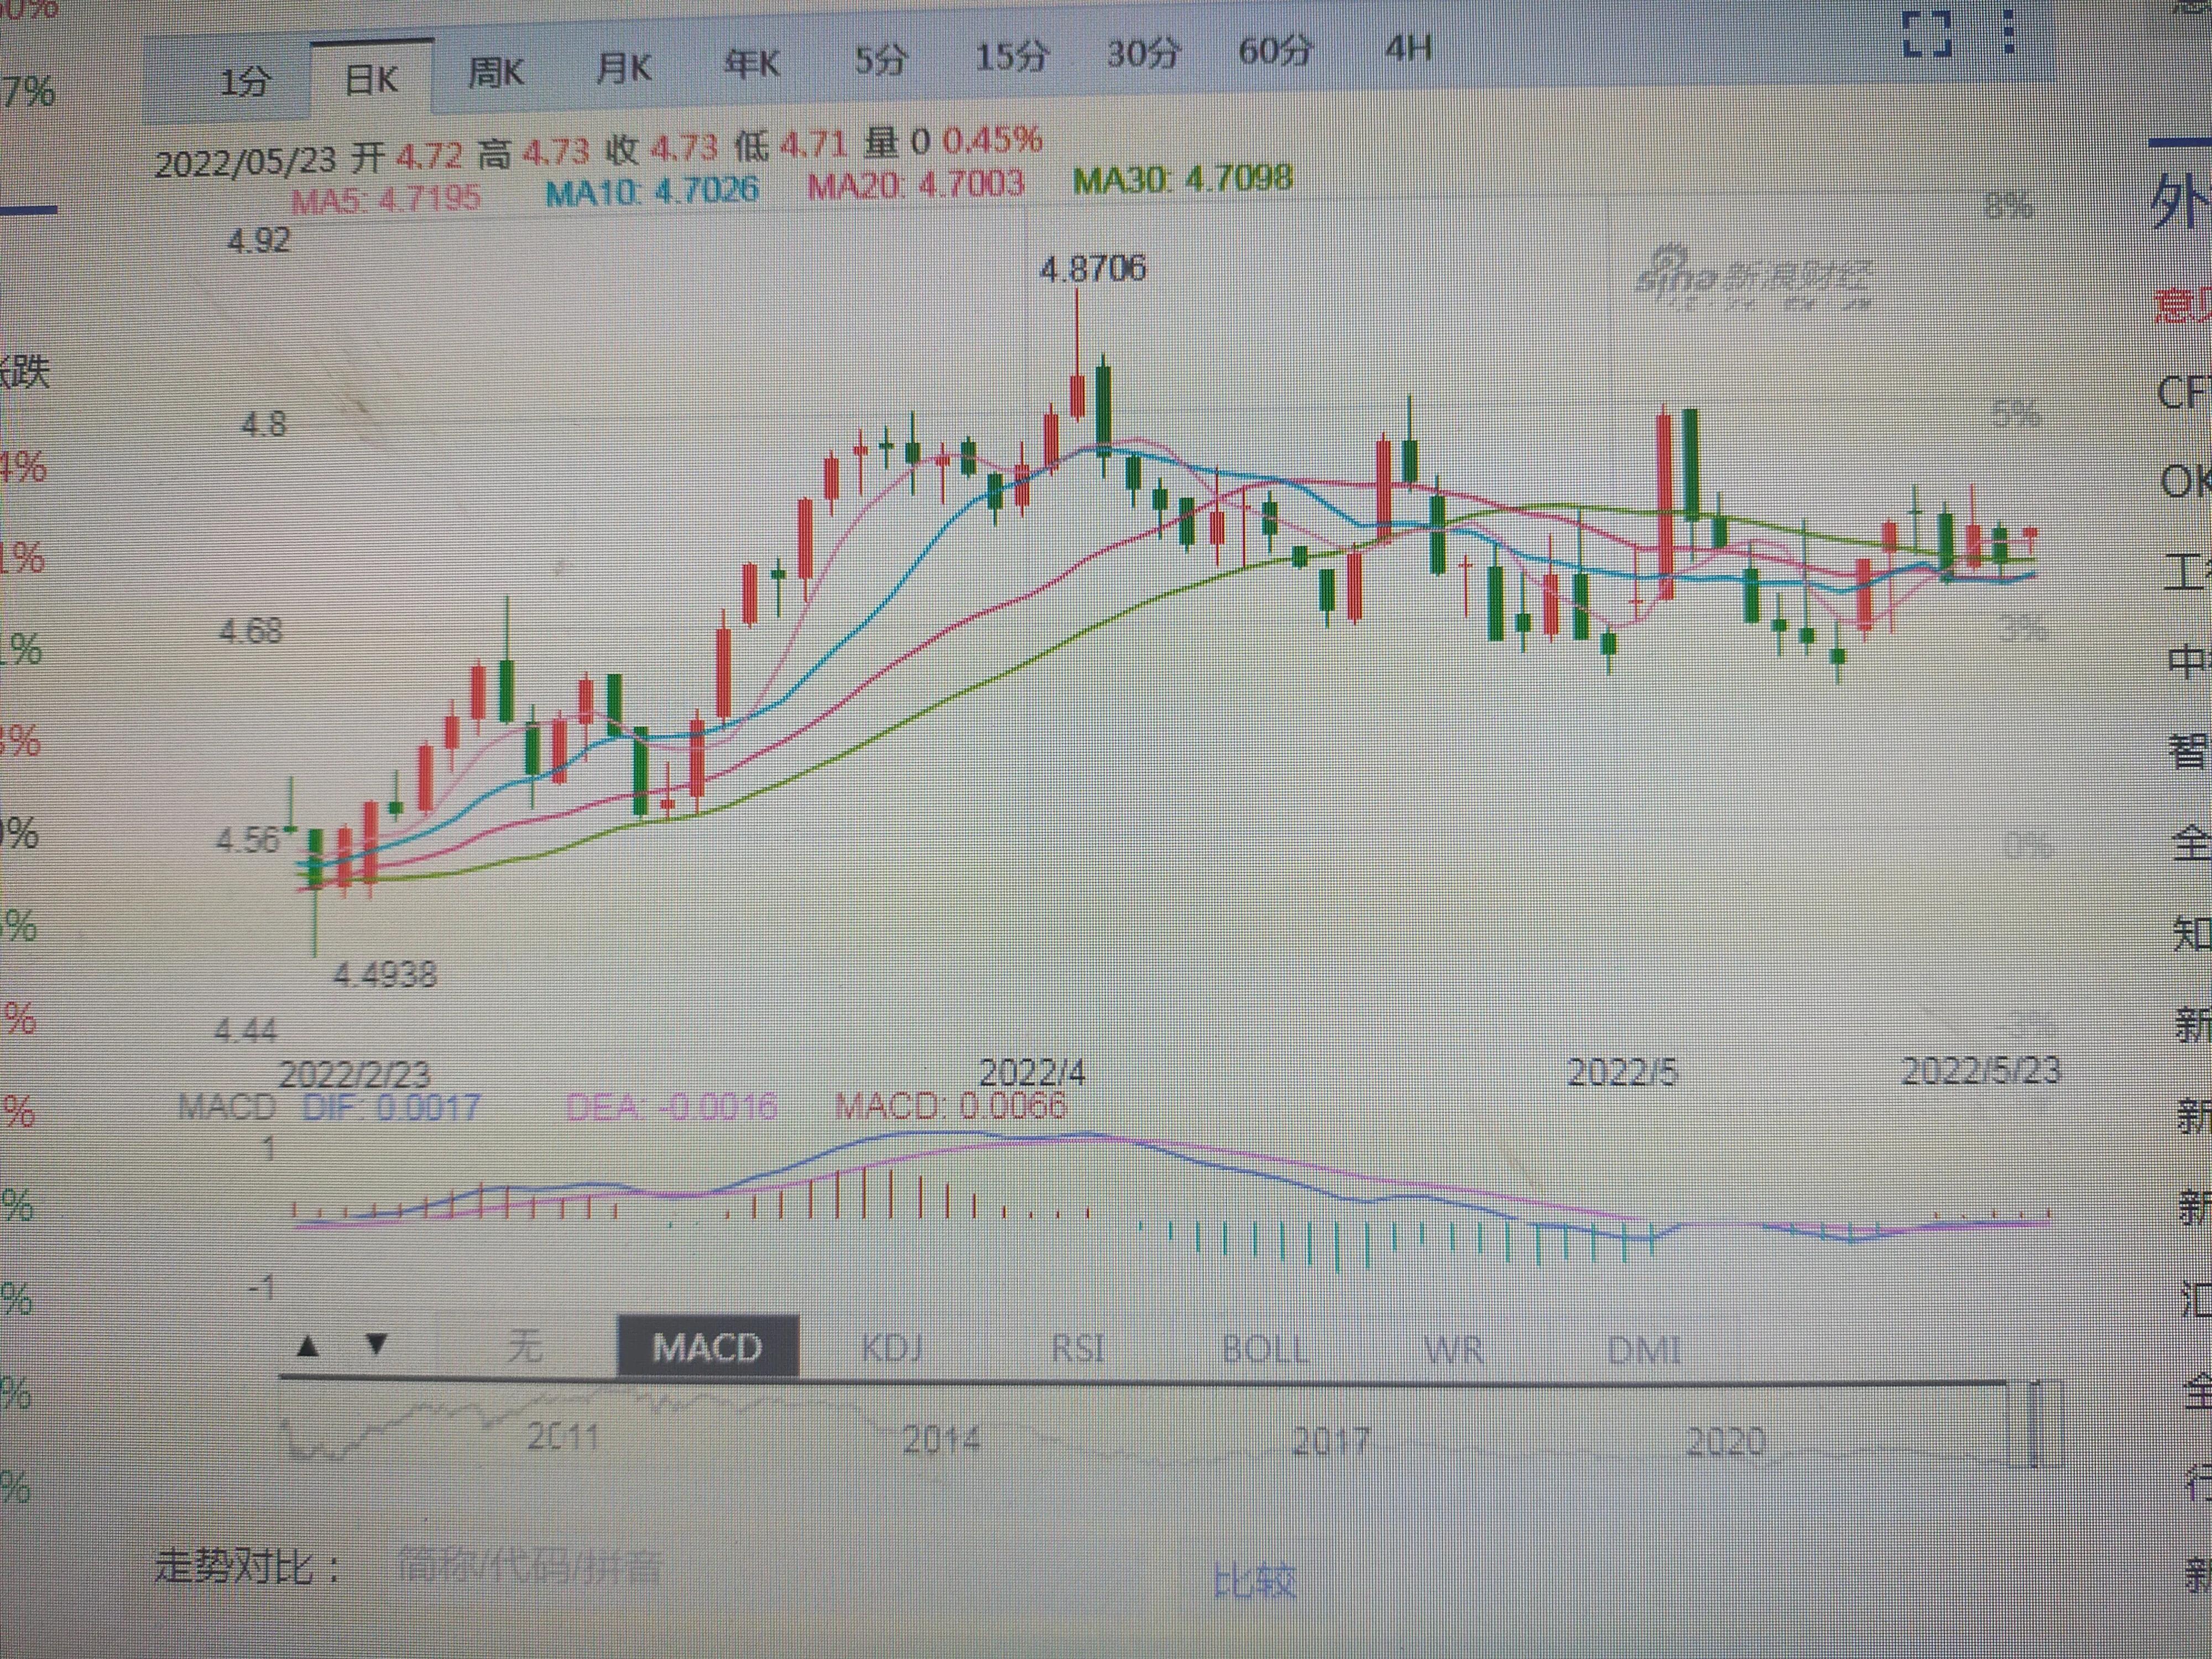Open the 月K monthly chart
This screenshot has width=2212, height=1659.
[x=623, y=68]
